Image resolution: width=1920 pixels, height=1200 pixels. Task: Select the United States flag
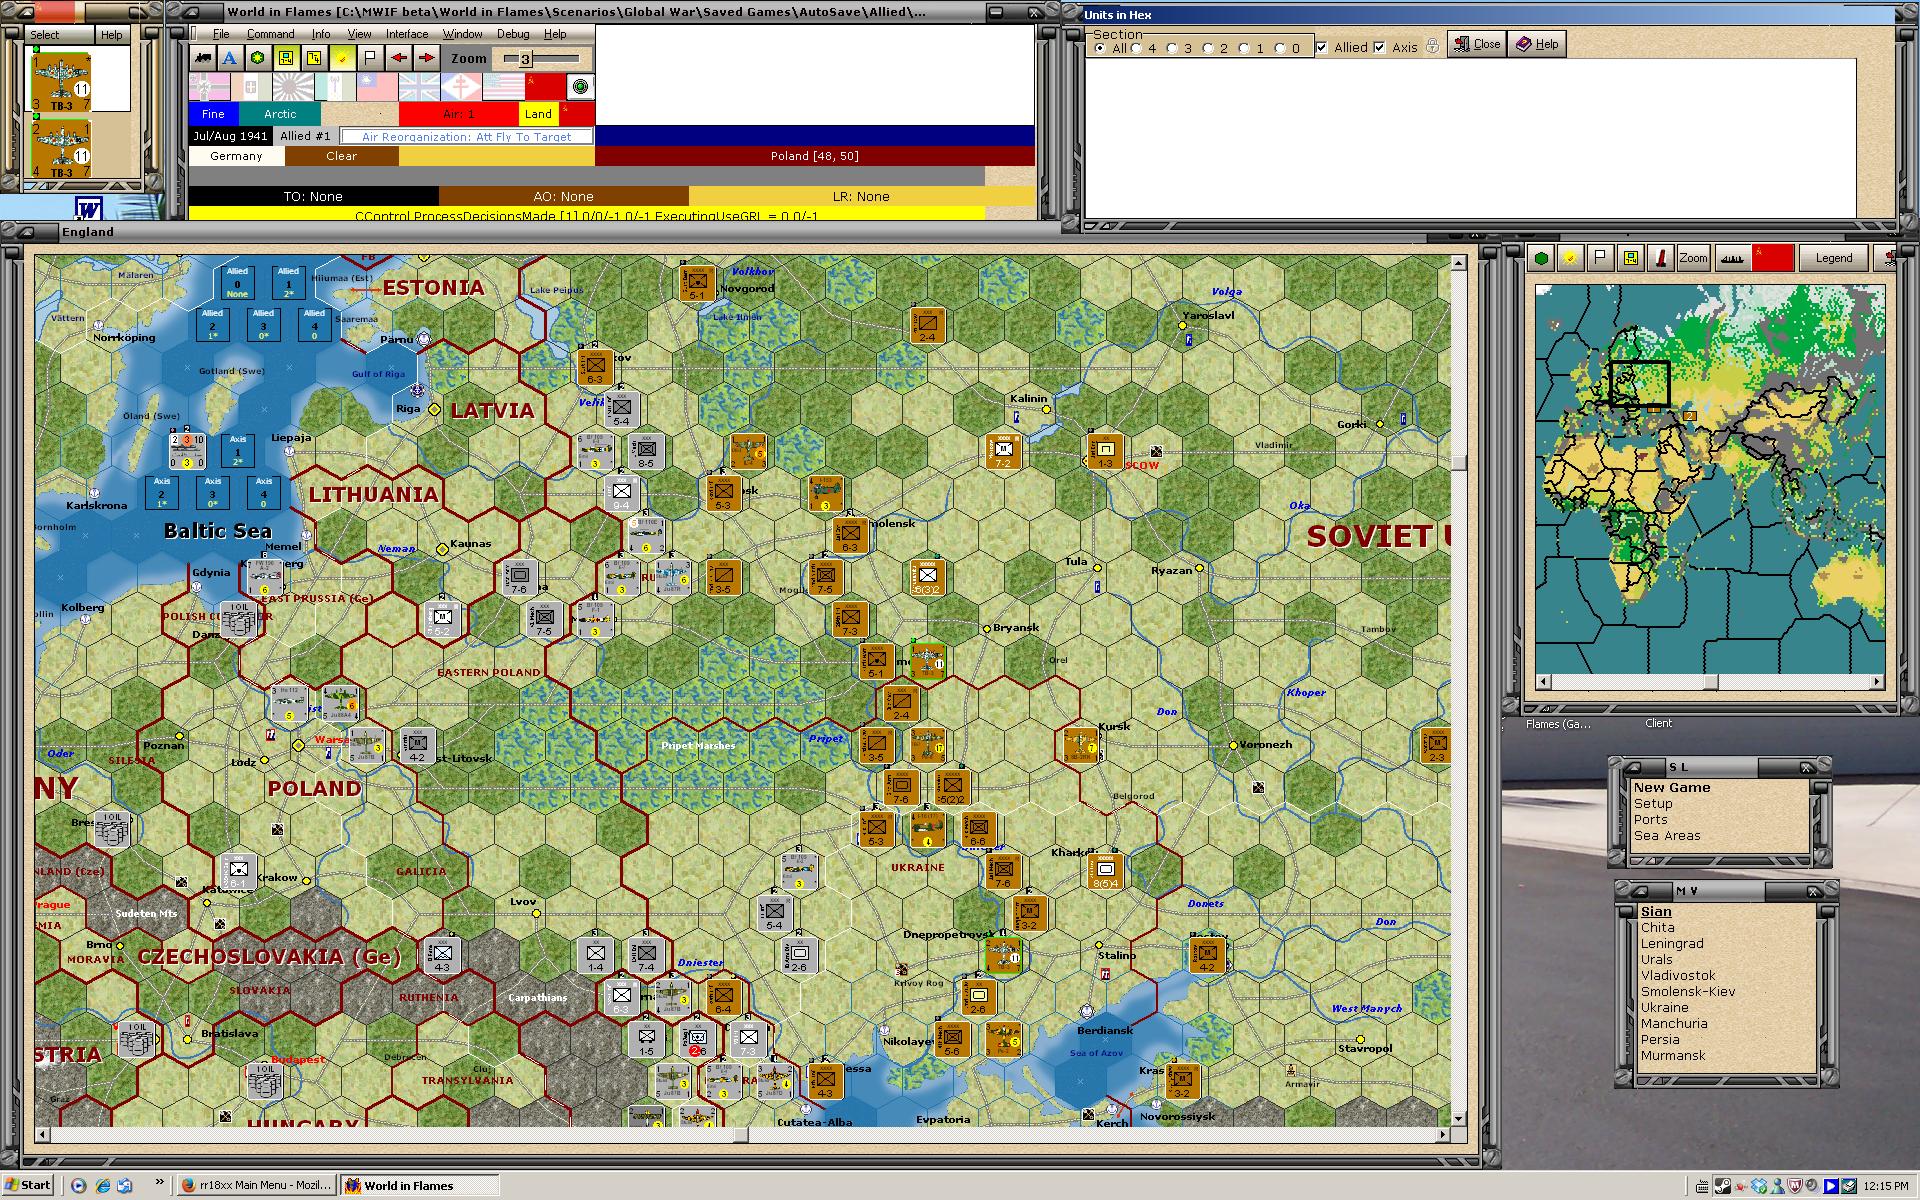[x=503, y=87]
